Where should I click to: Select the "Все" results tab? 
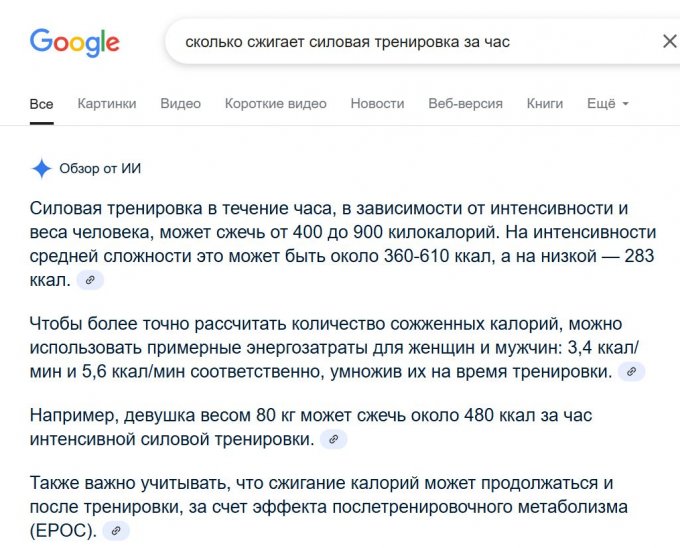tap(41, 104)
